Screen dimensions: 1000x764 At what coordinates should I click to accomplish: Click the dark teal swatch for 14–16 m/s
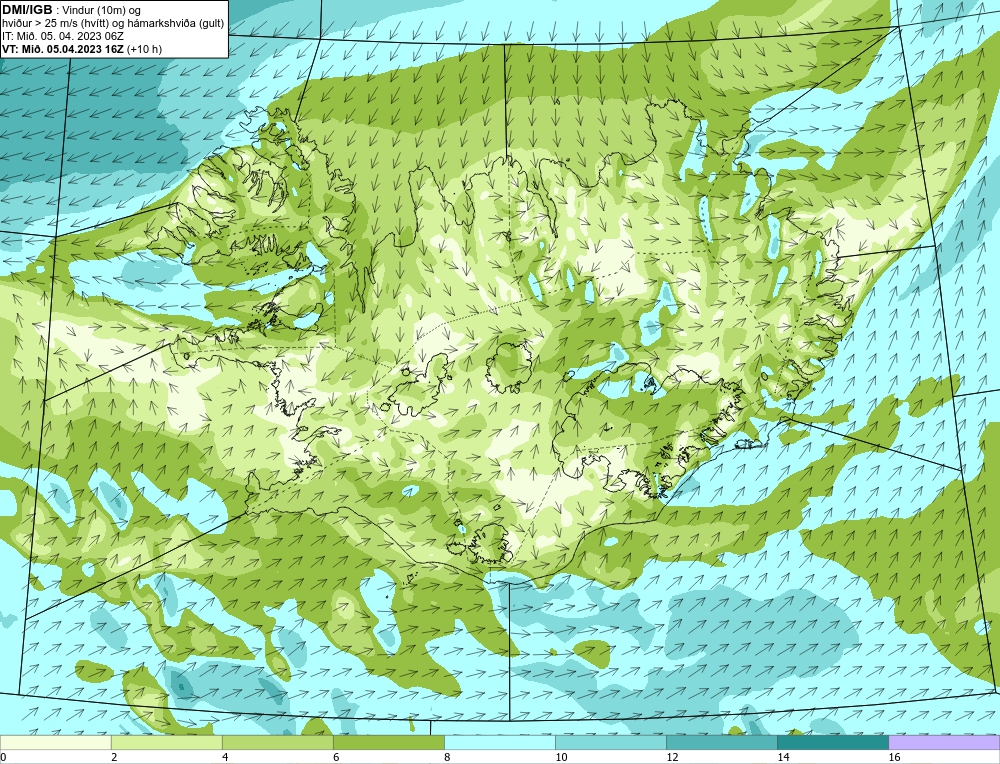pos(832,742)
